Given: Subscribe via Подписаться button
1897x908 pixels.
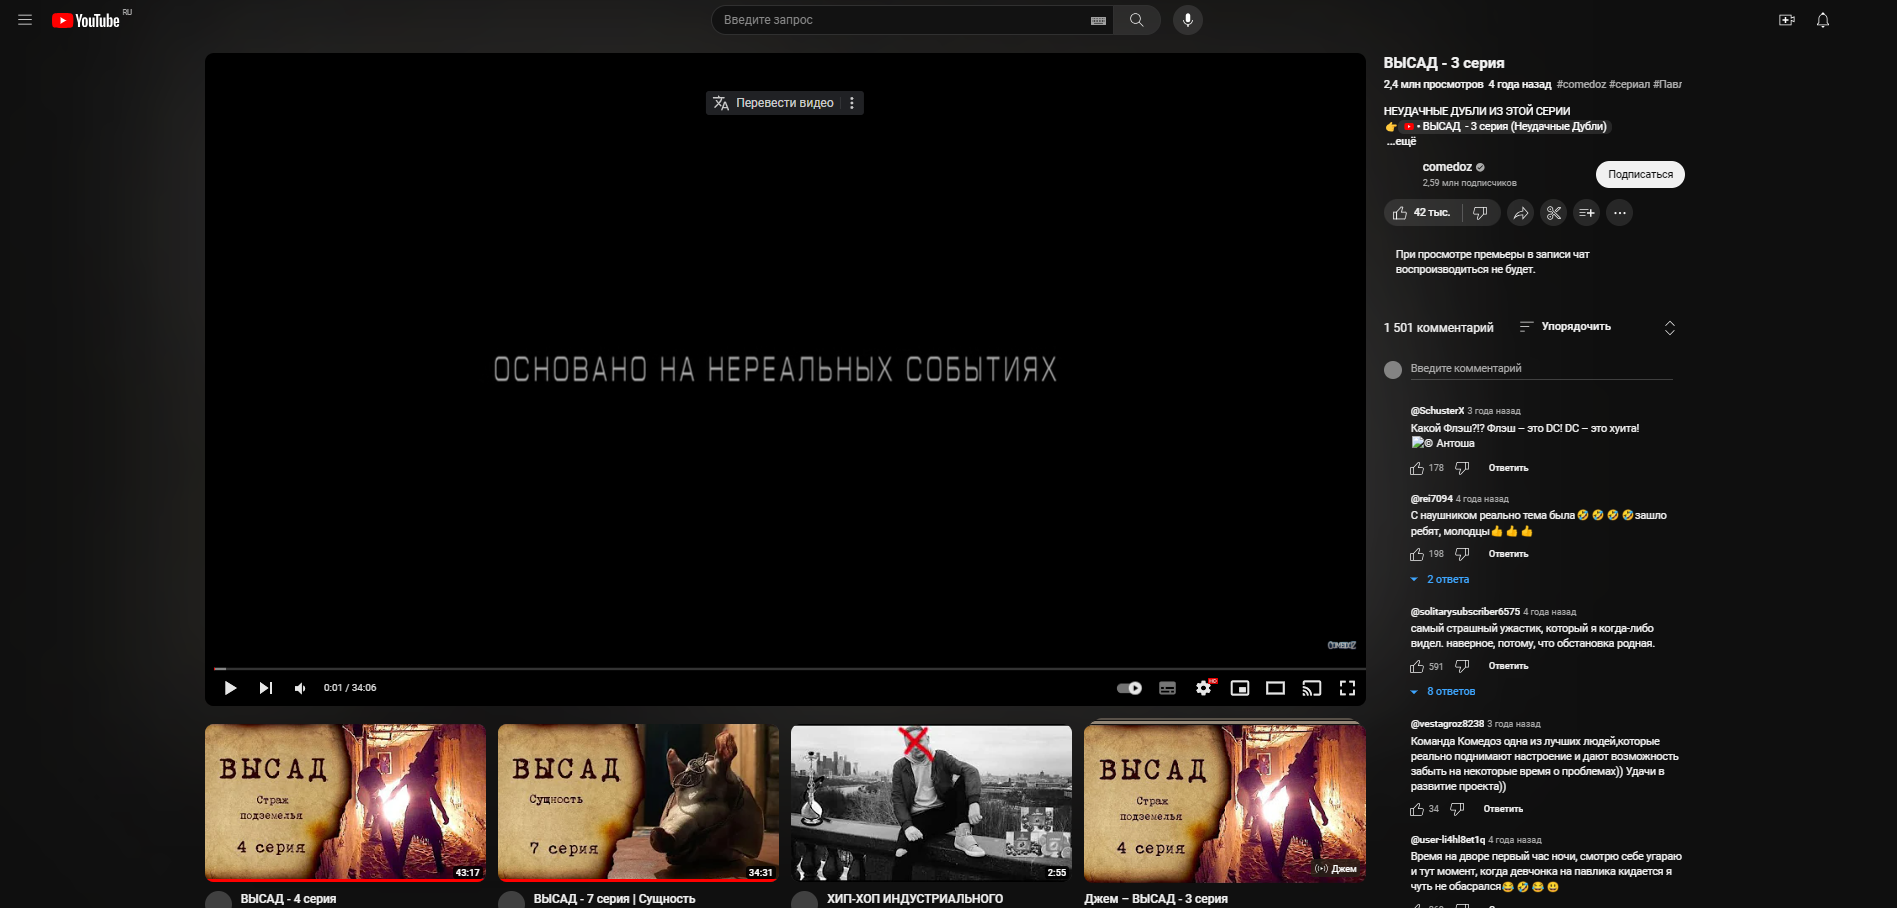Looking at the screenshot, I should tap(1640, 174).
